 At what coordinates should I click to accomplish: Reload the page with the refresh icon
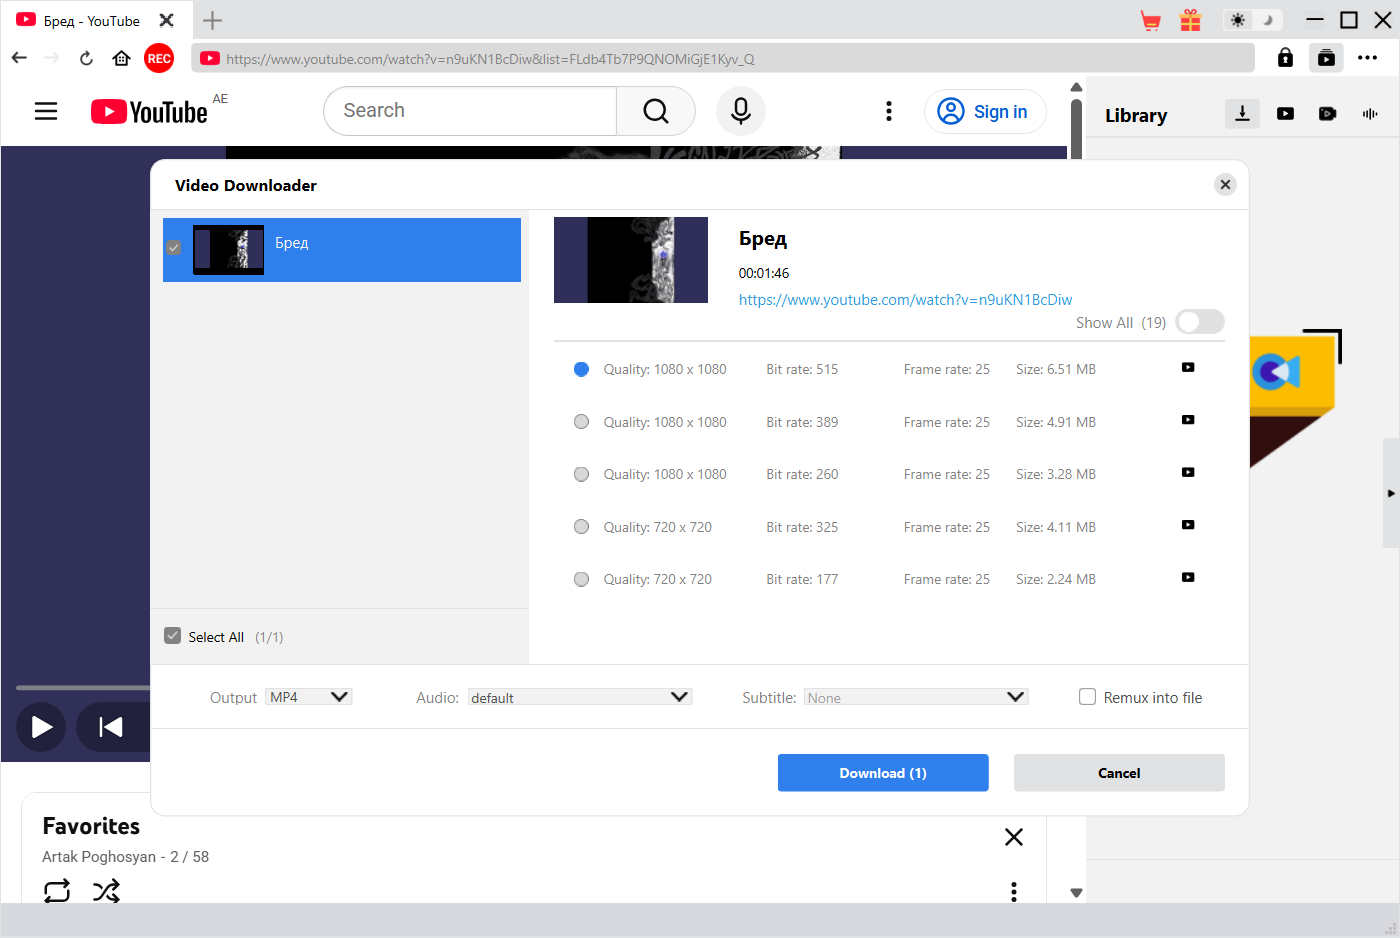coord(87,58)
